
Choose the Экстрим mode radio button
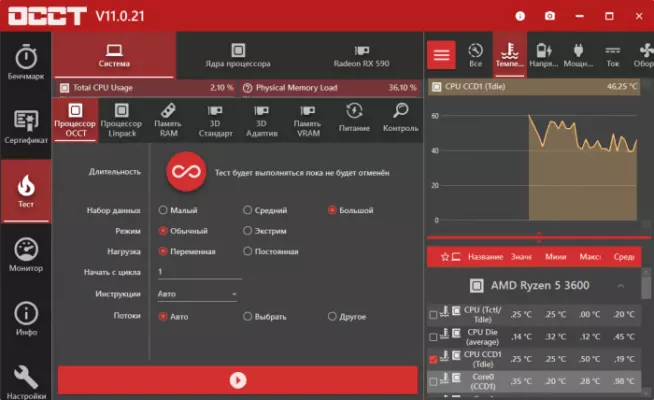[248, 231]
